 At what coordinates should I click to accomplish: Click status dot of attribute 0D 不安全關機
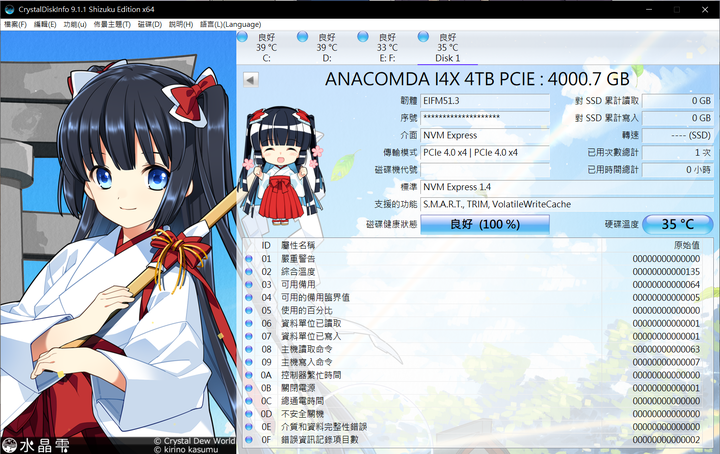click(x=249, y=414)
